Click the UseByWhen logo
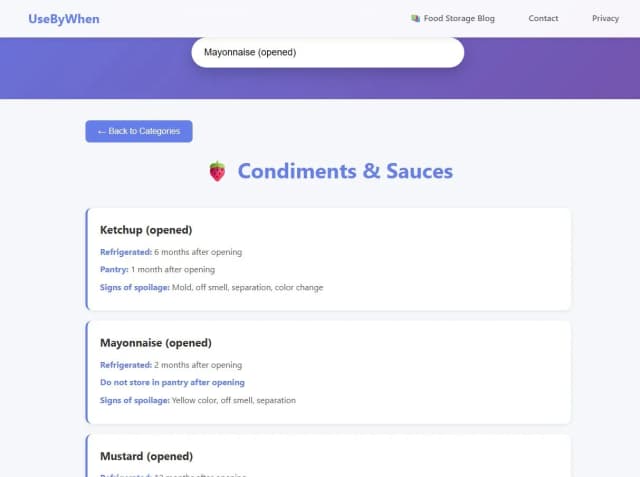This screenshot has height=477, width=640. (64, 19)
